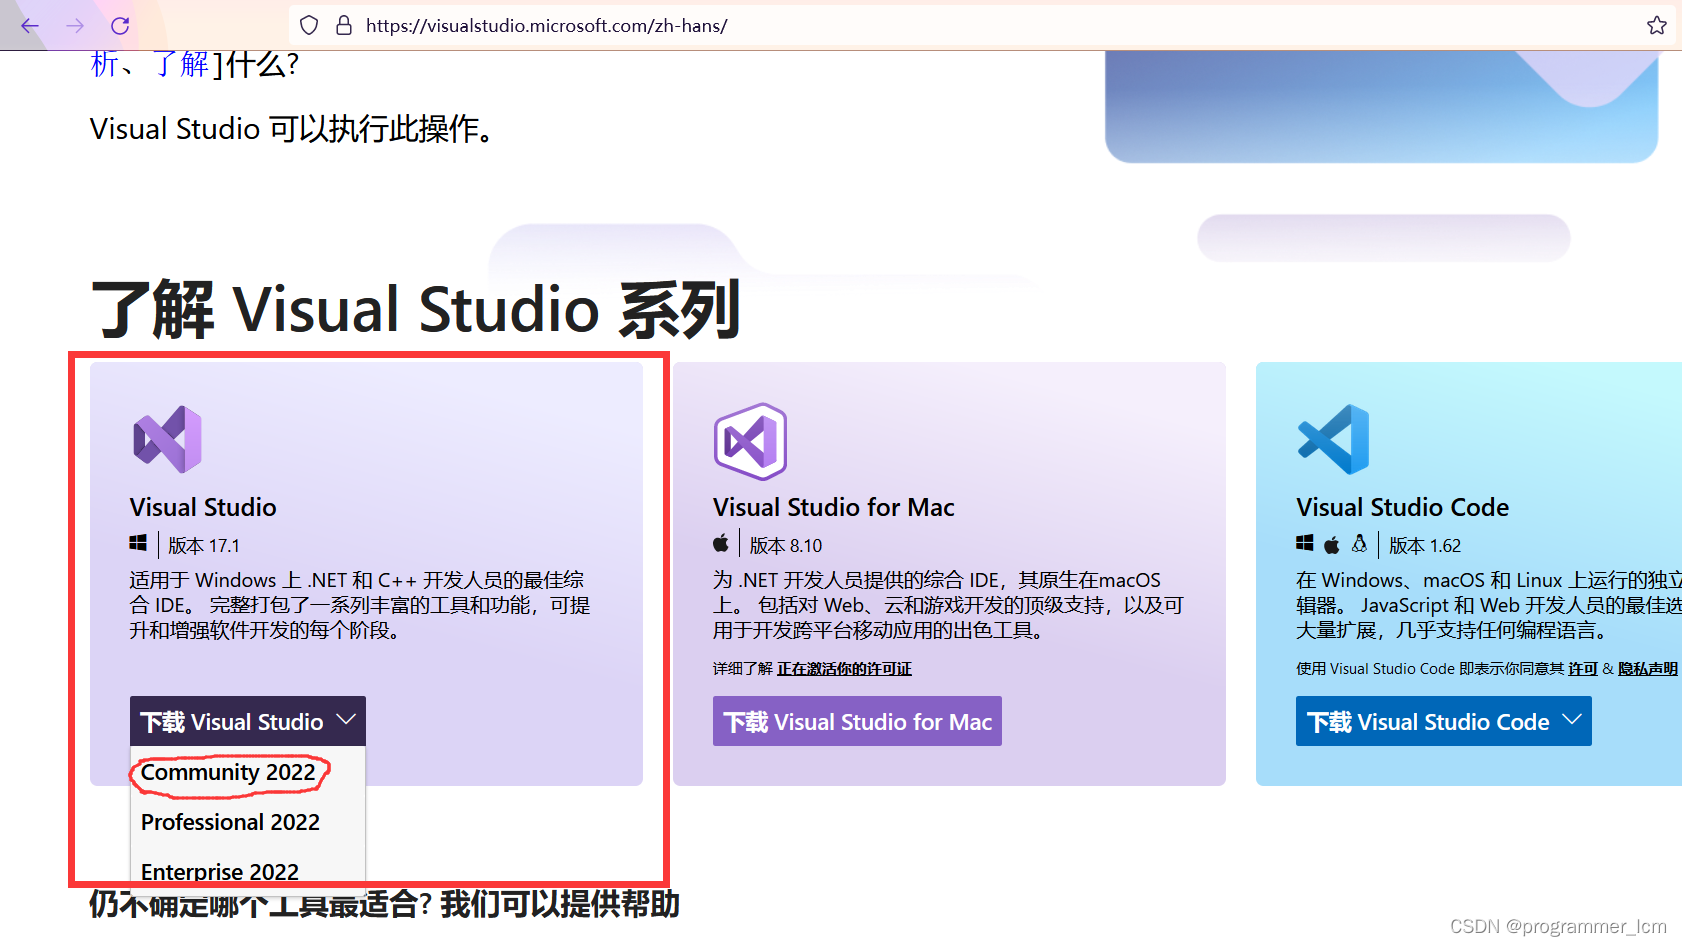Reload the current page
The image size is (1682, 946).
click(120, 26)
